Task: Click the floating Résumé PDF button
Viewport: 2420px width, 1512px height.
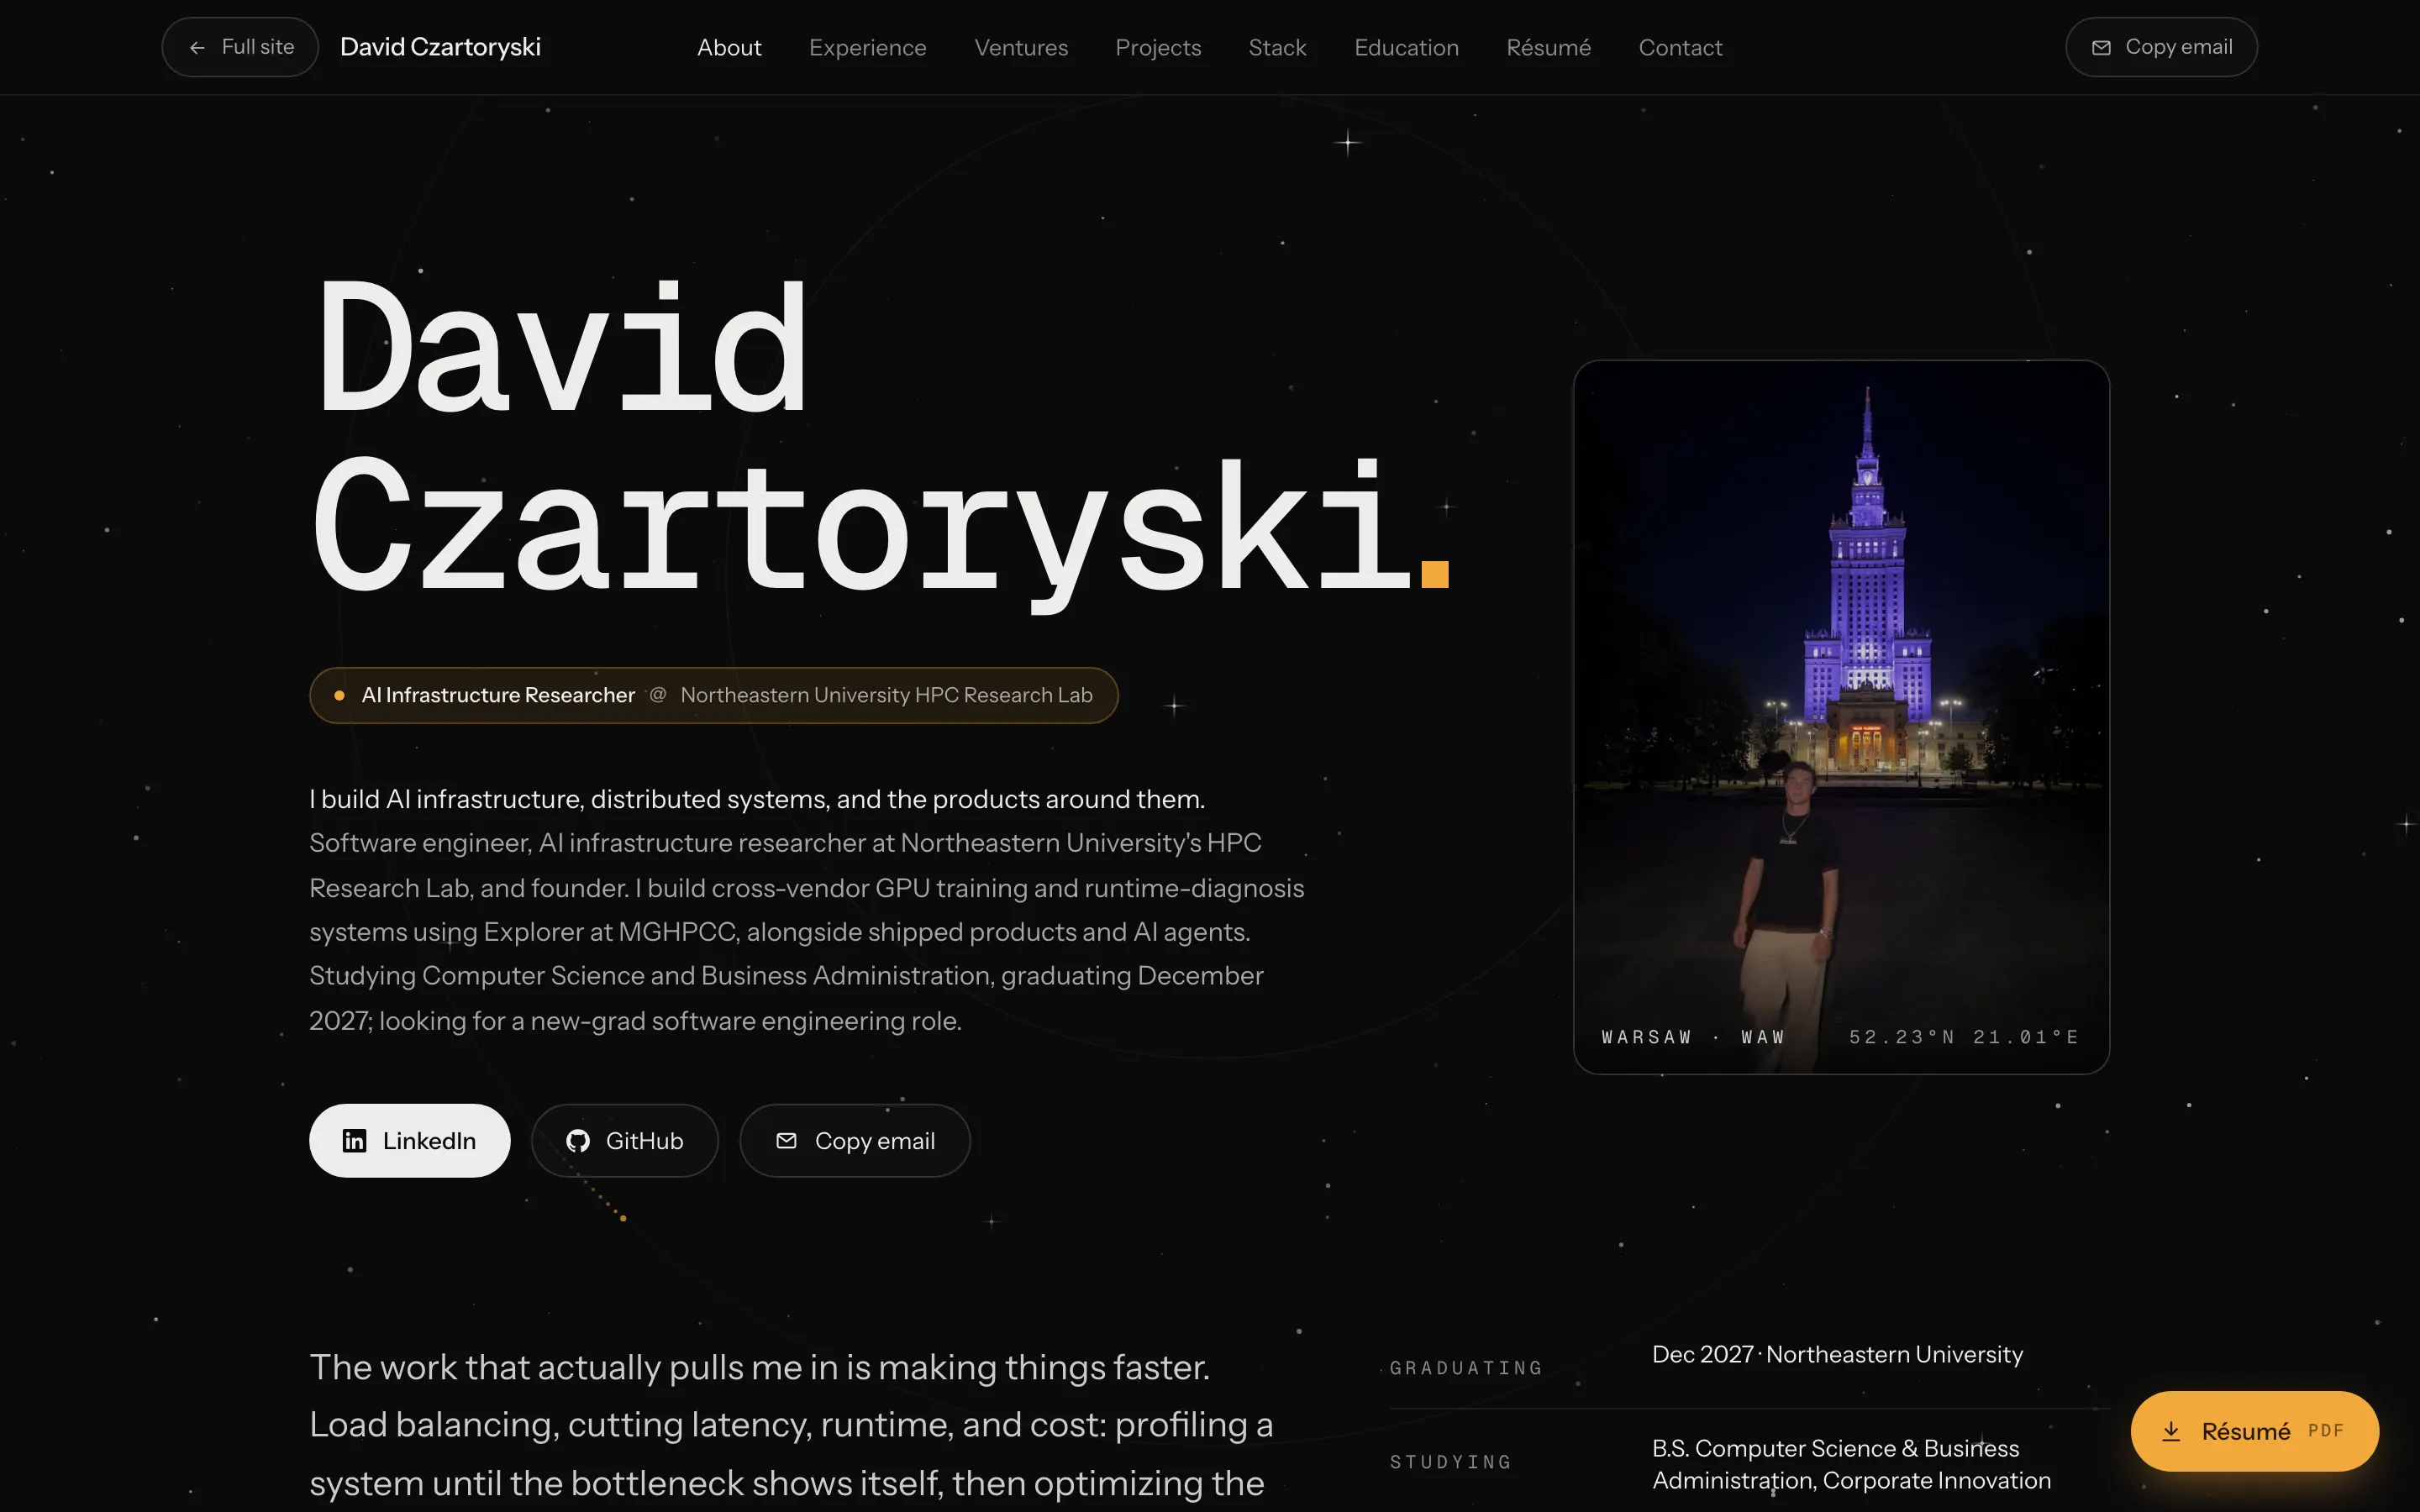Action: [x=2254, y=1431]
